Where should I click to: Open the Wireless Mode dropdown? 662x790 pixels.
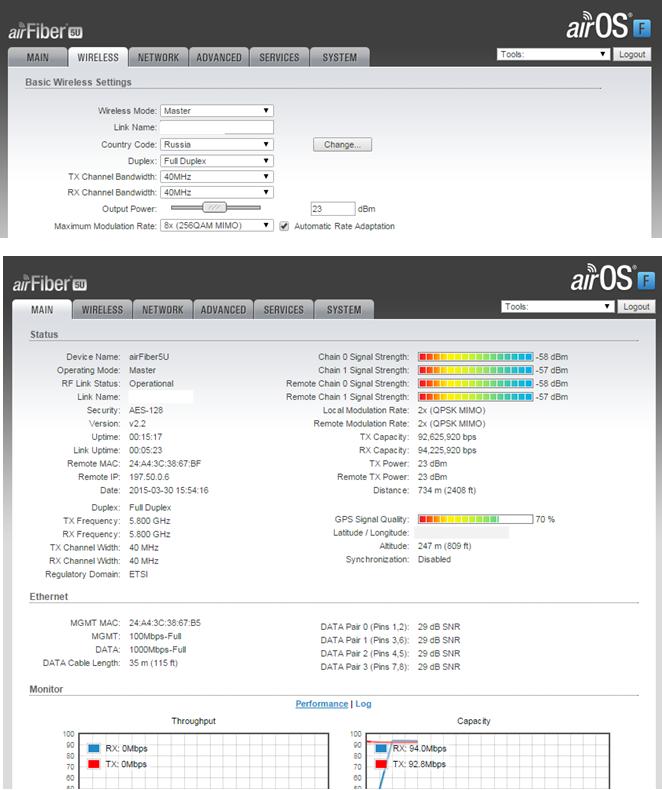pyautogui.click(x=217, y=111)
